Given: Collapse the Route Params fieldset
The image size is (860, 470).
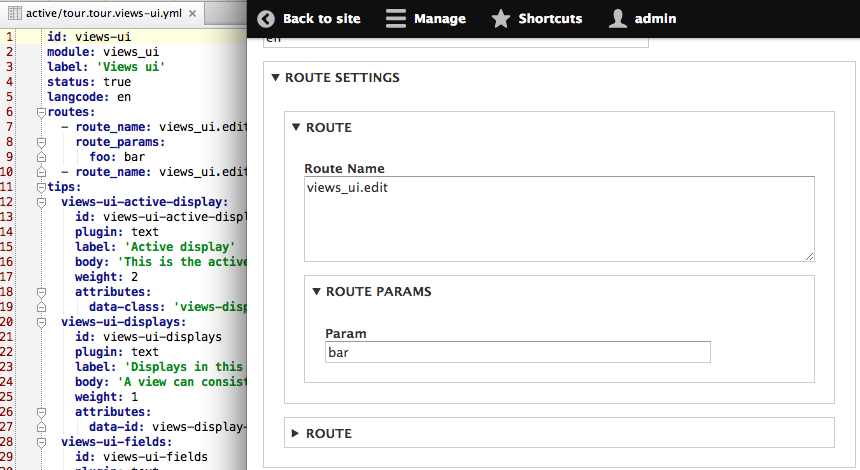Looking at the screenshot, I should click(x=317, y=291).
